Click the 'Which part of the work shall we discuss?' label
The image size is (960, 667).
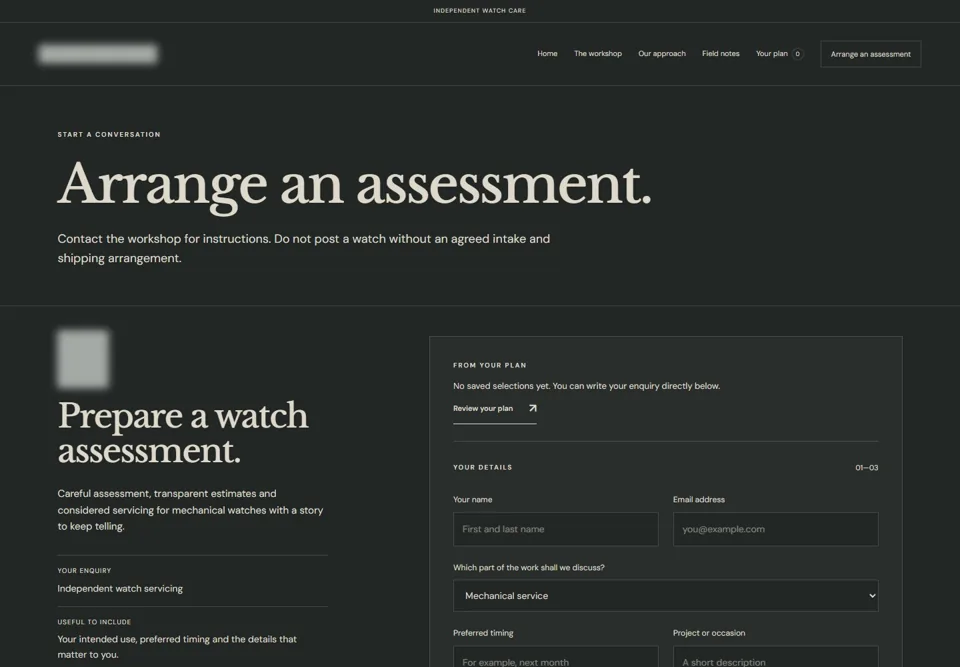pos(528,568)
